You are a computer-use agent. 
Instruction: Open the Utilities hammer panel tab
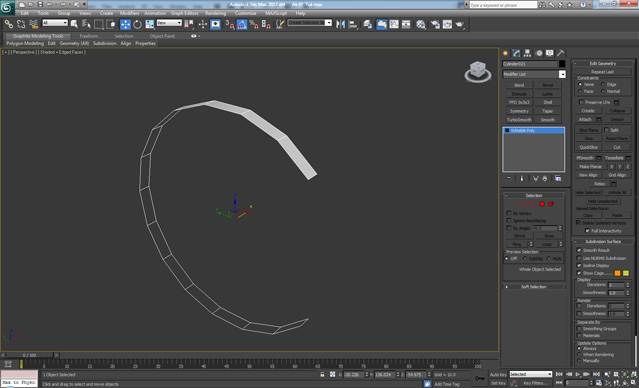pos(561,53)
